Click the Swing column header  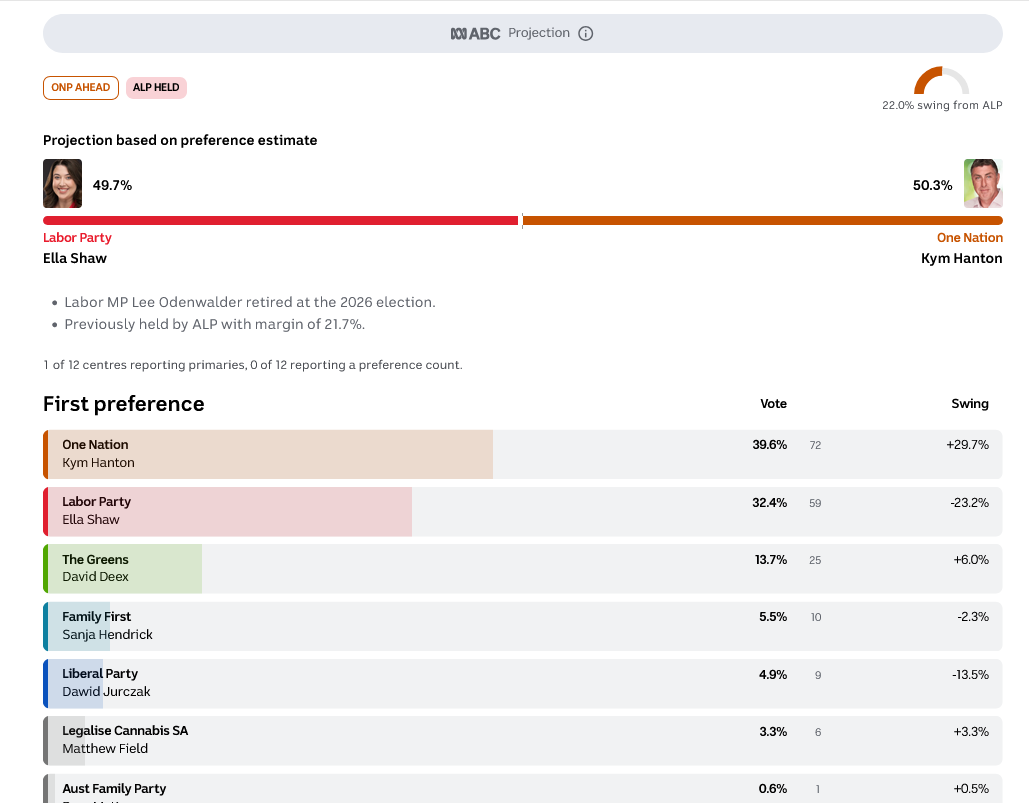(x=970, y=404)
